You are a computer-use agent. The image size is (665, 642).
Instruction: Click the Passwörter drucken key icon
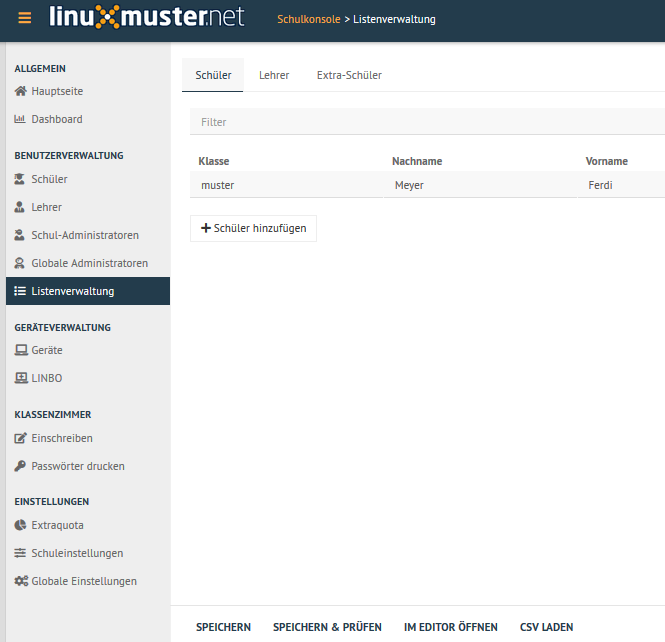pyautogui.click(x=20, y=466)
